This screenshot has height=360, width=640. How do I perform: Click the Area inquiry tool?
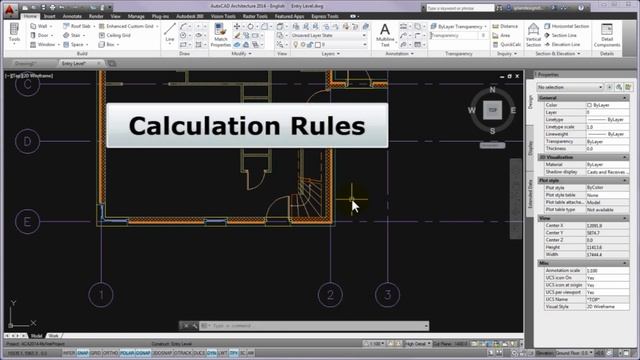(x=501, y=36)
